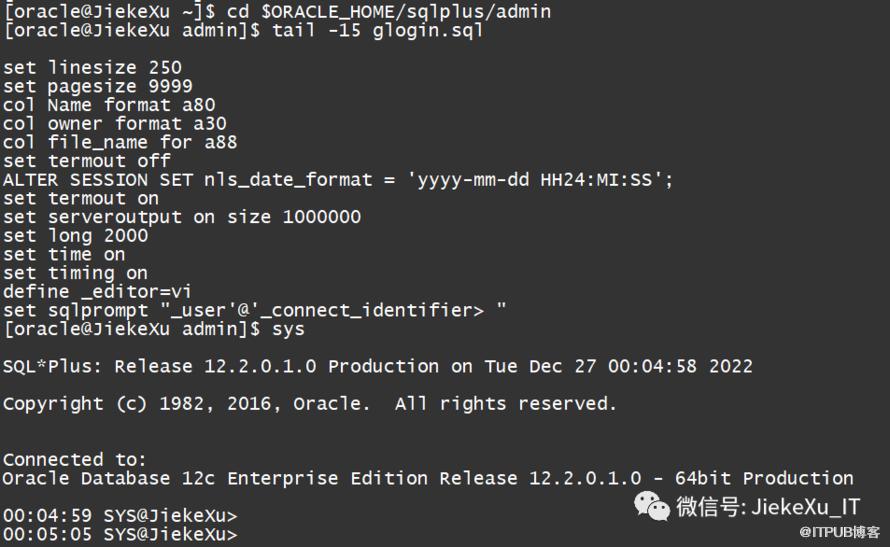The image size is (890, 547).
Task: Click the Oracle copyright notice line
Action: tap(309, 404)
